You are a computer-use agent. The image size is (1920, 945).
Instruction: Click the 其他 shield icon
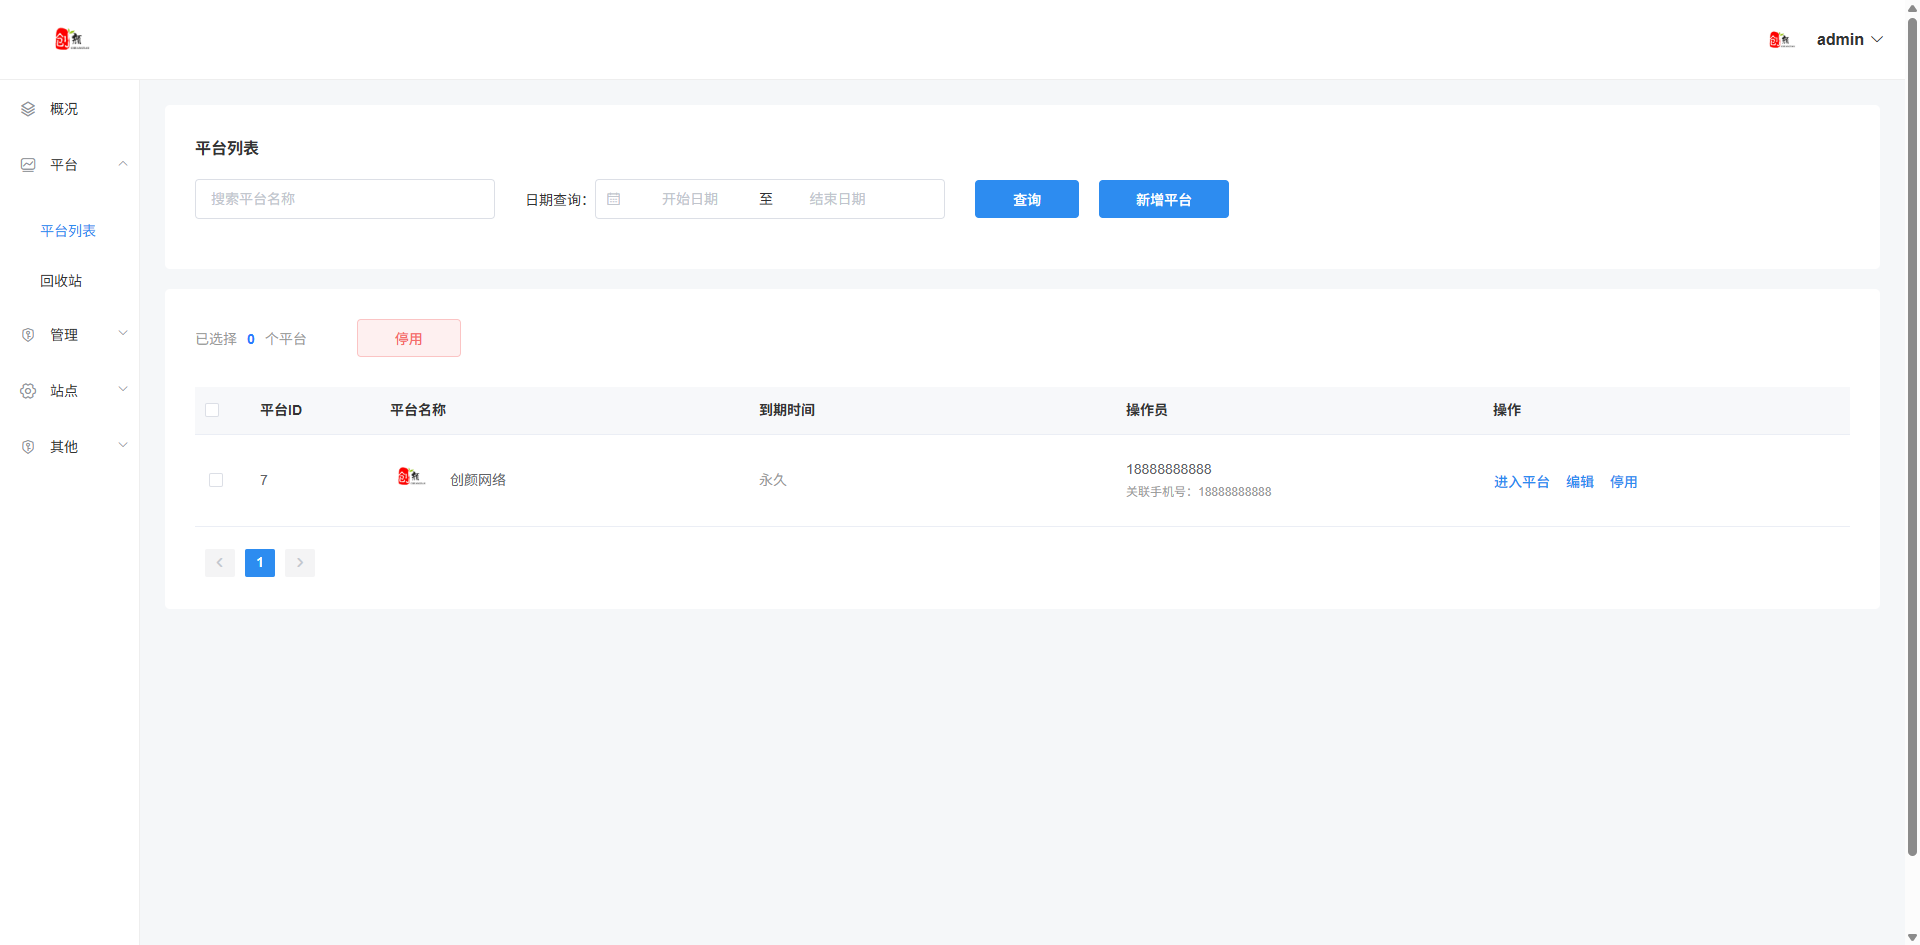pyautogui.click(x=28, y=447)
